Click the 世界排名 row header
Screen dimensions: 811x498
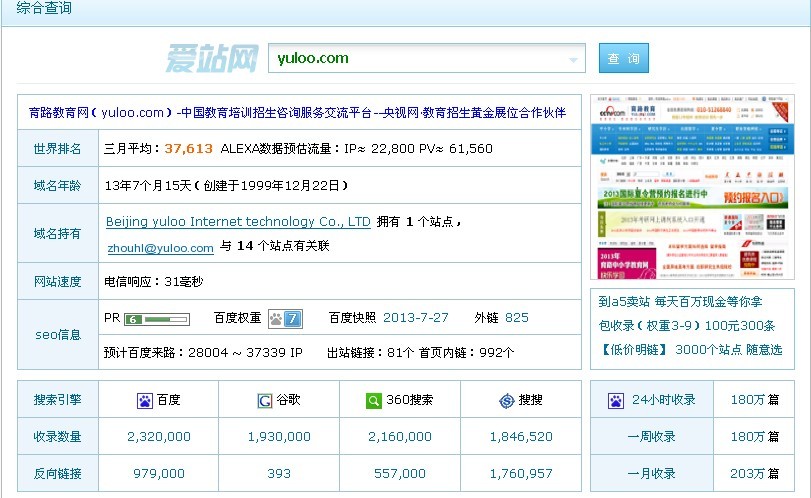[57, 148]
